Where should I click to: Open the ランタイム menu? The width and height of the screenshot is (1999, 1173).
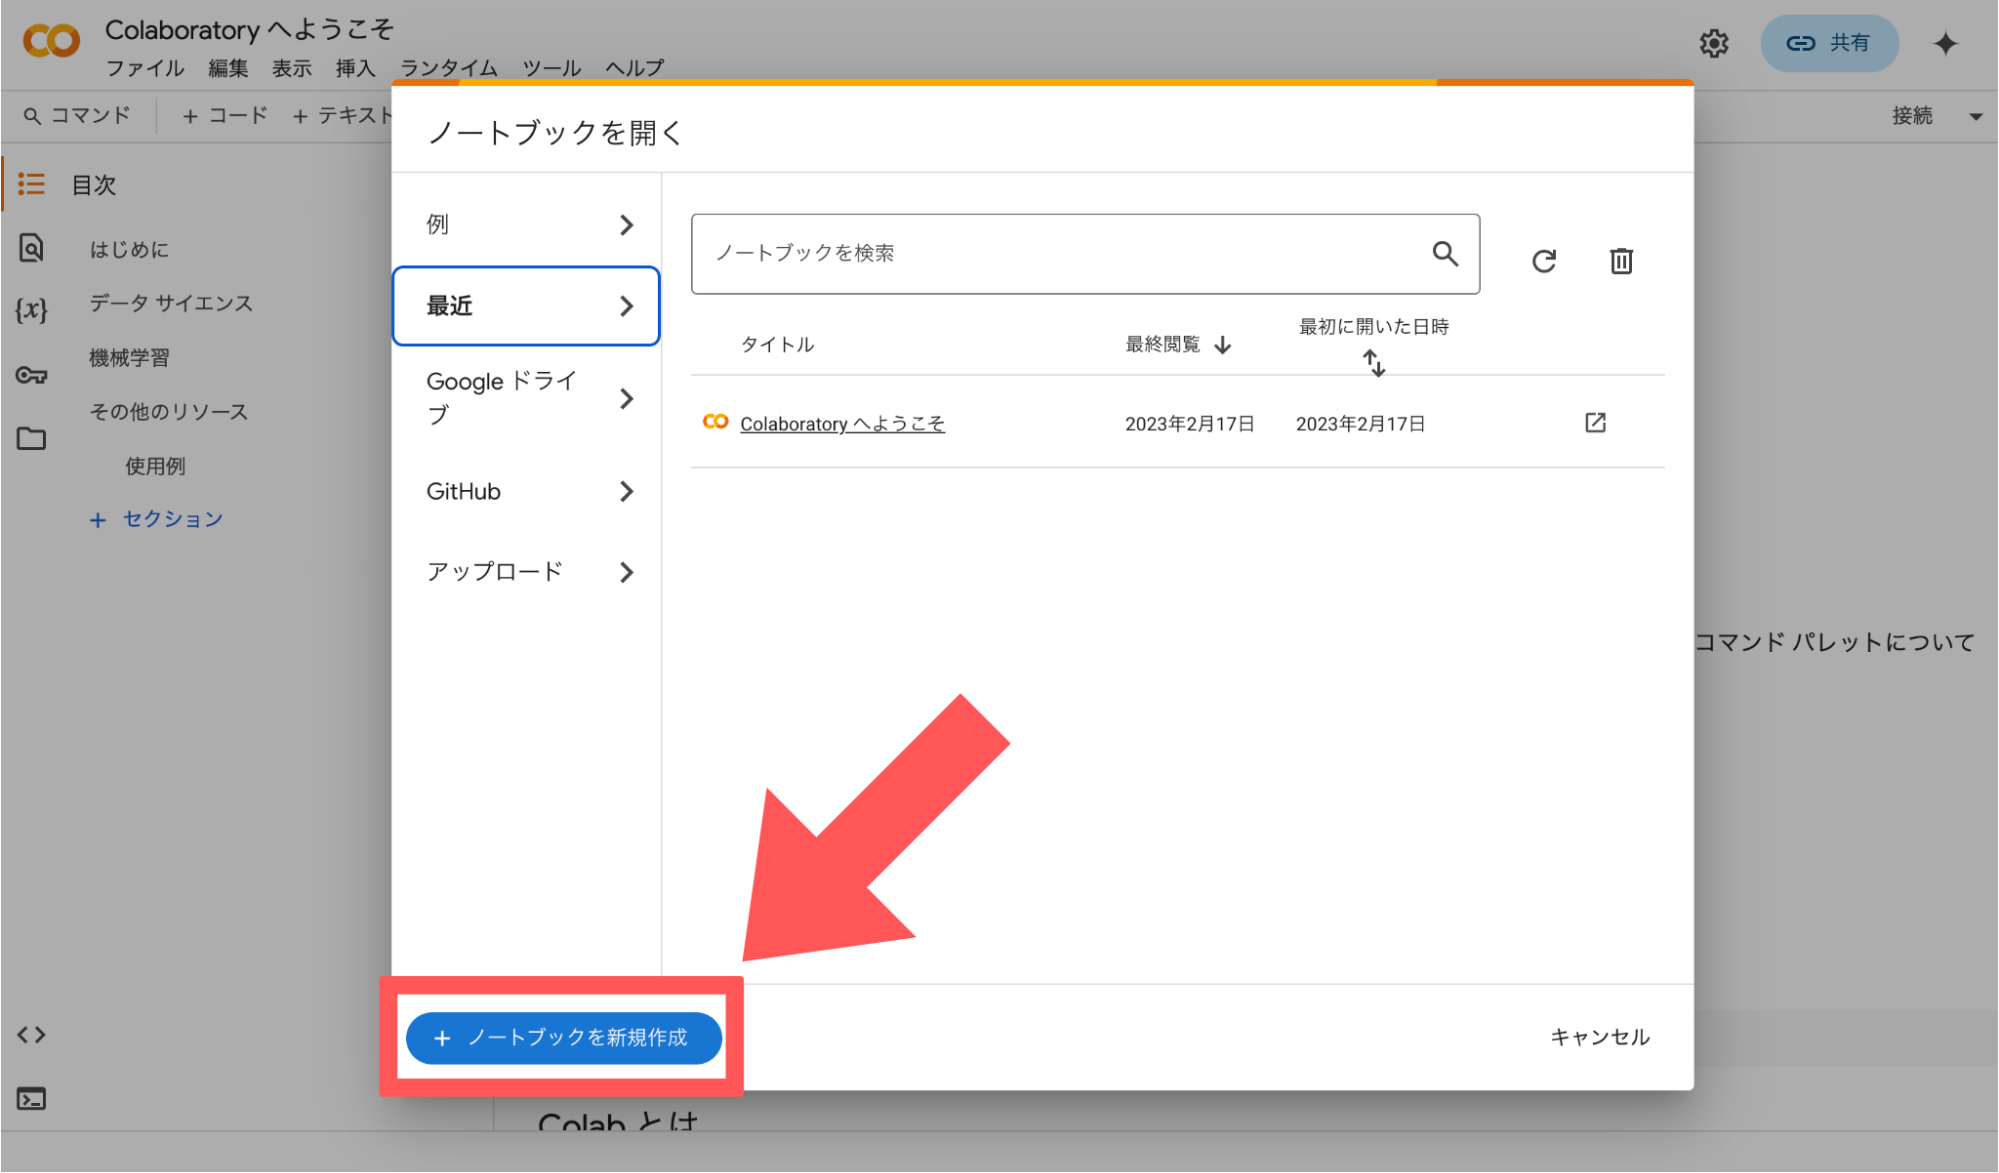click(x=449, y=68)
